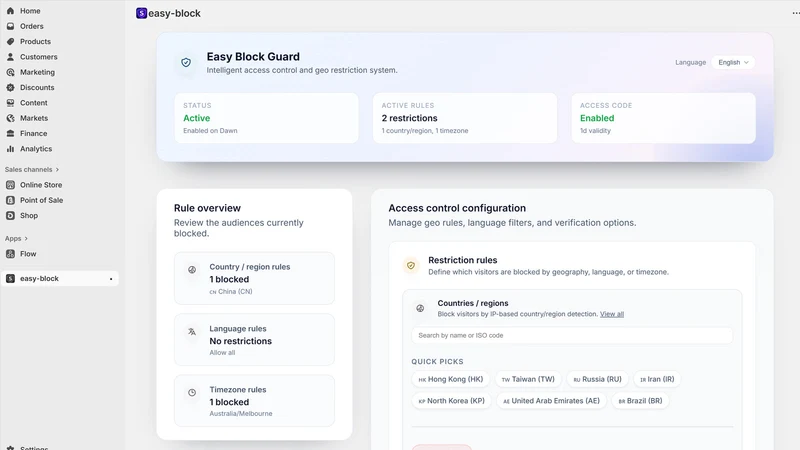Expand the Sales channels section

coord(32,169)
